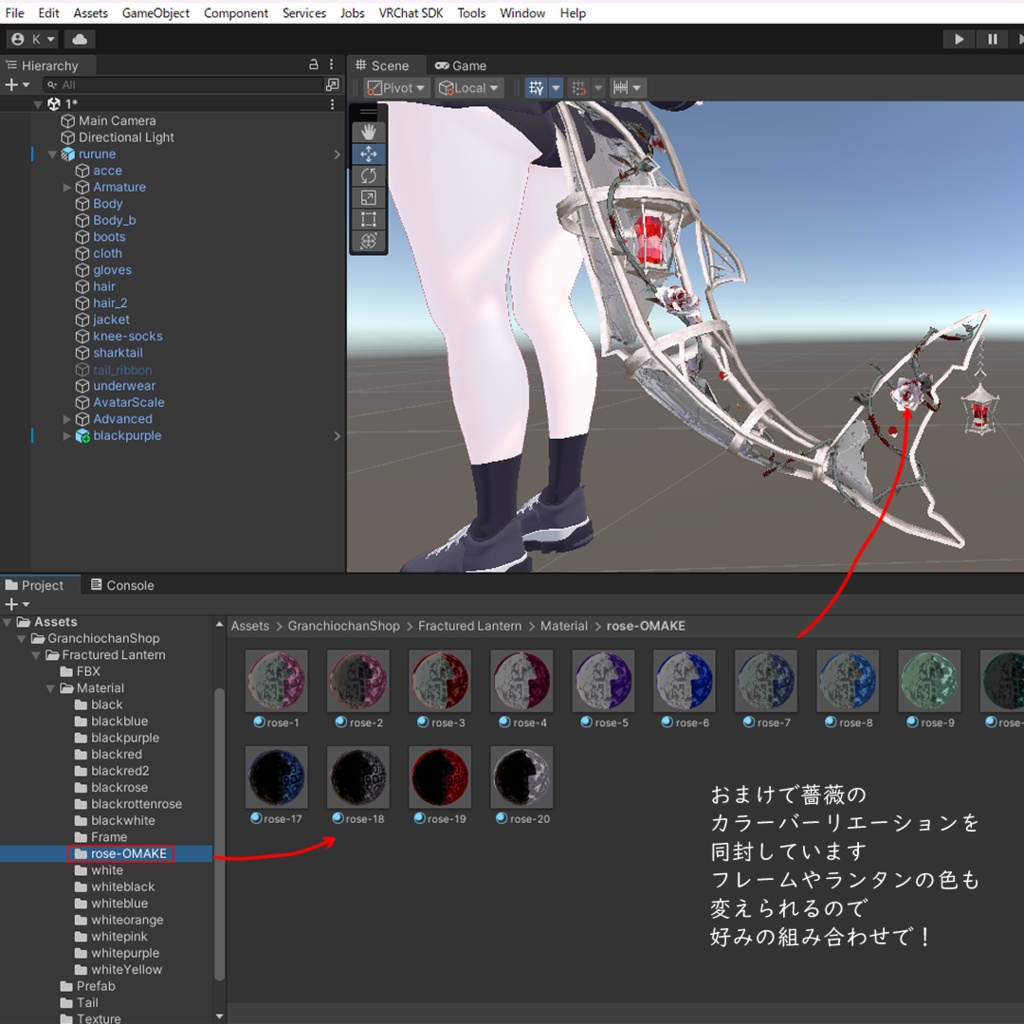Open the account K dropdown
This screenshot has width=1024, height=1024.
pyautogui.click(x=33, y=39)
